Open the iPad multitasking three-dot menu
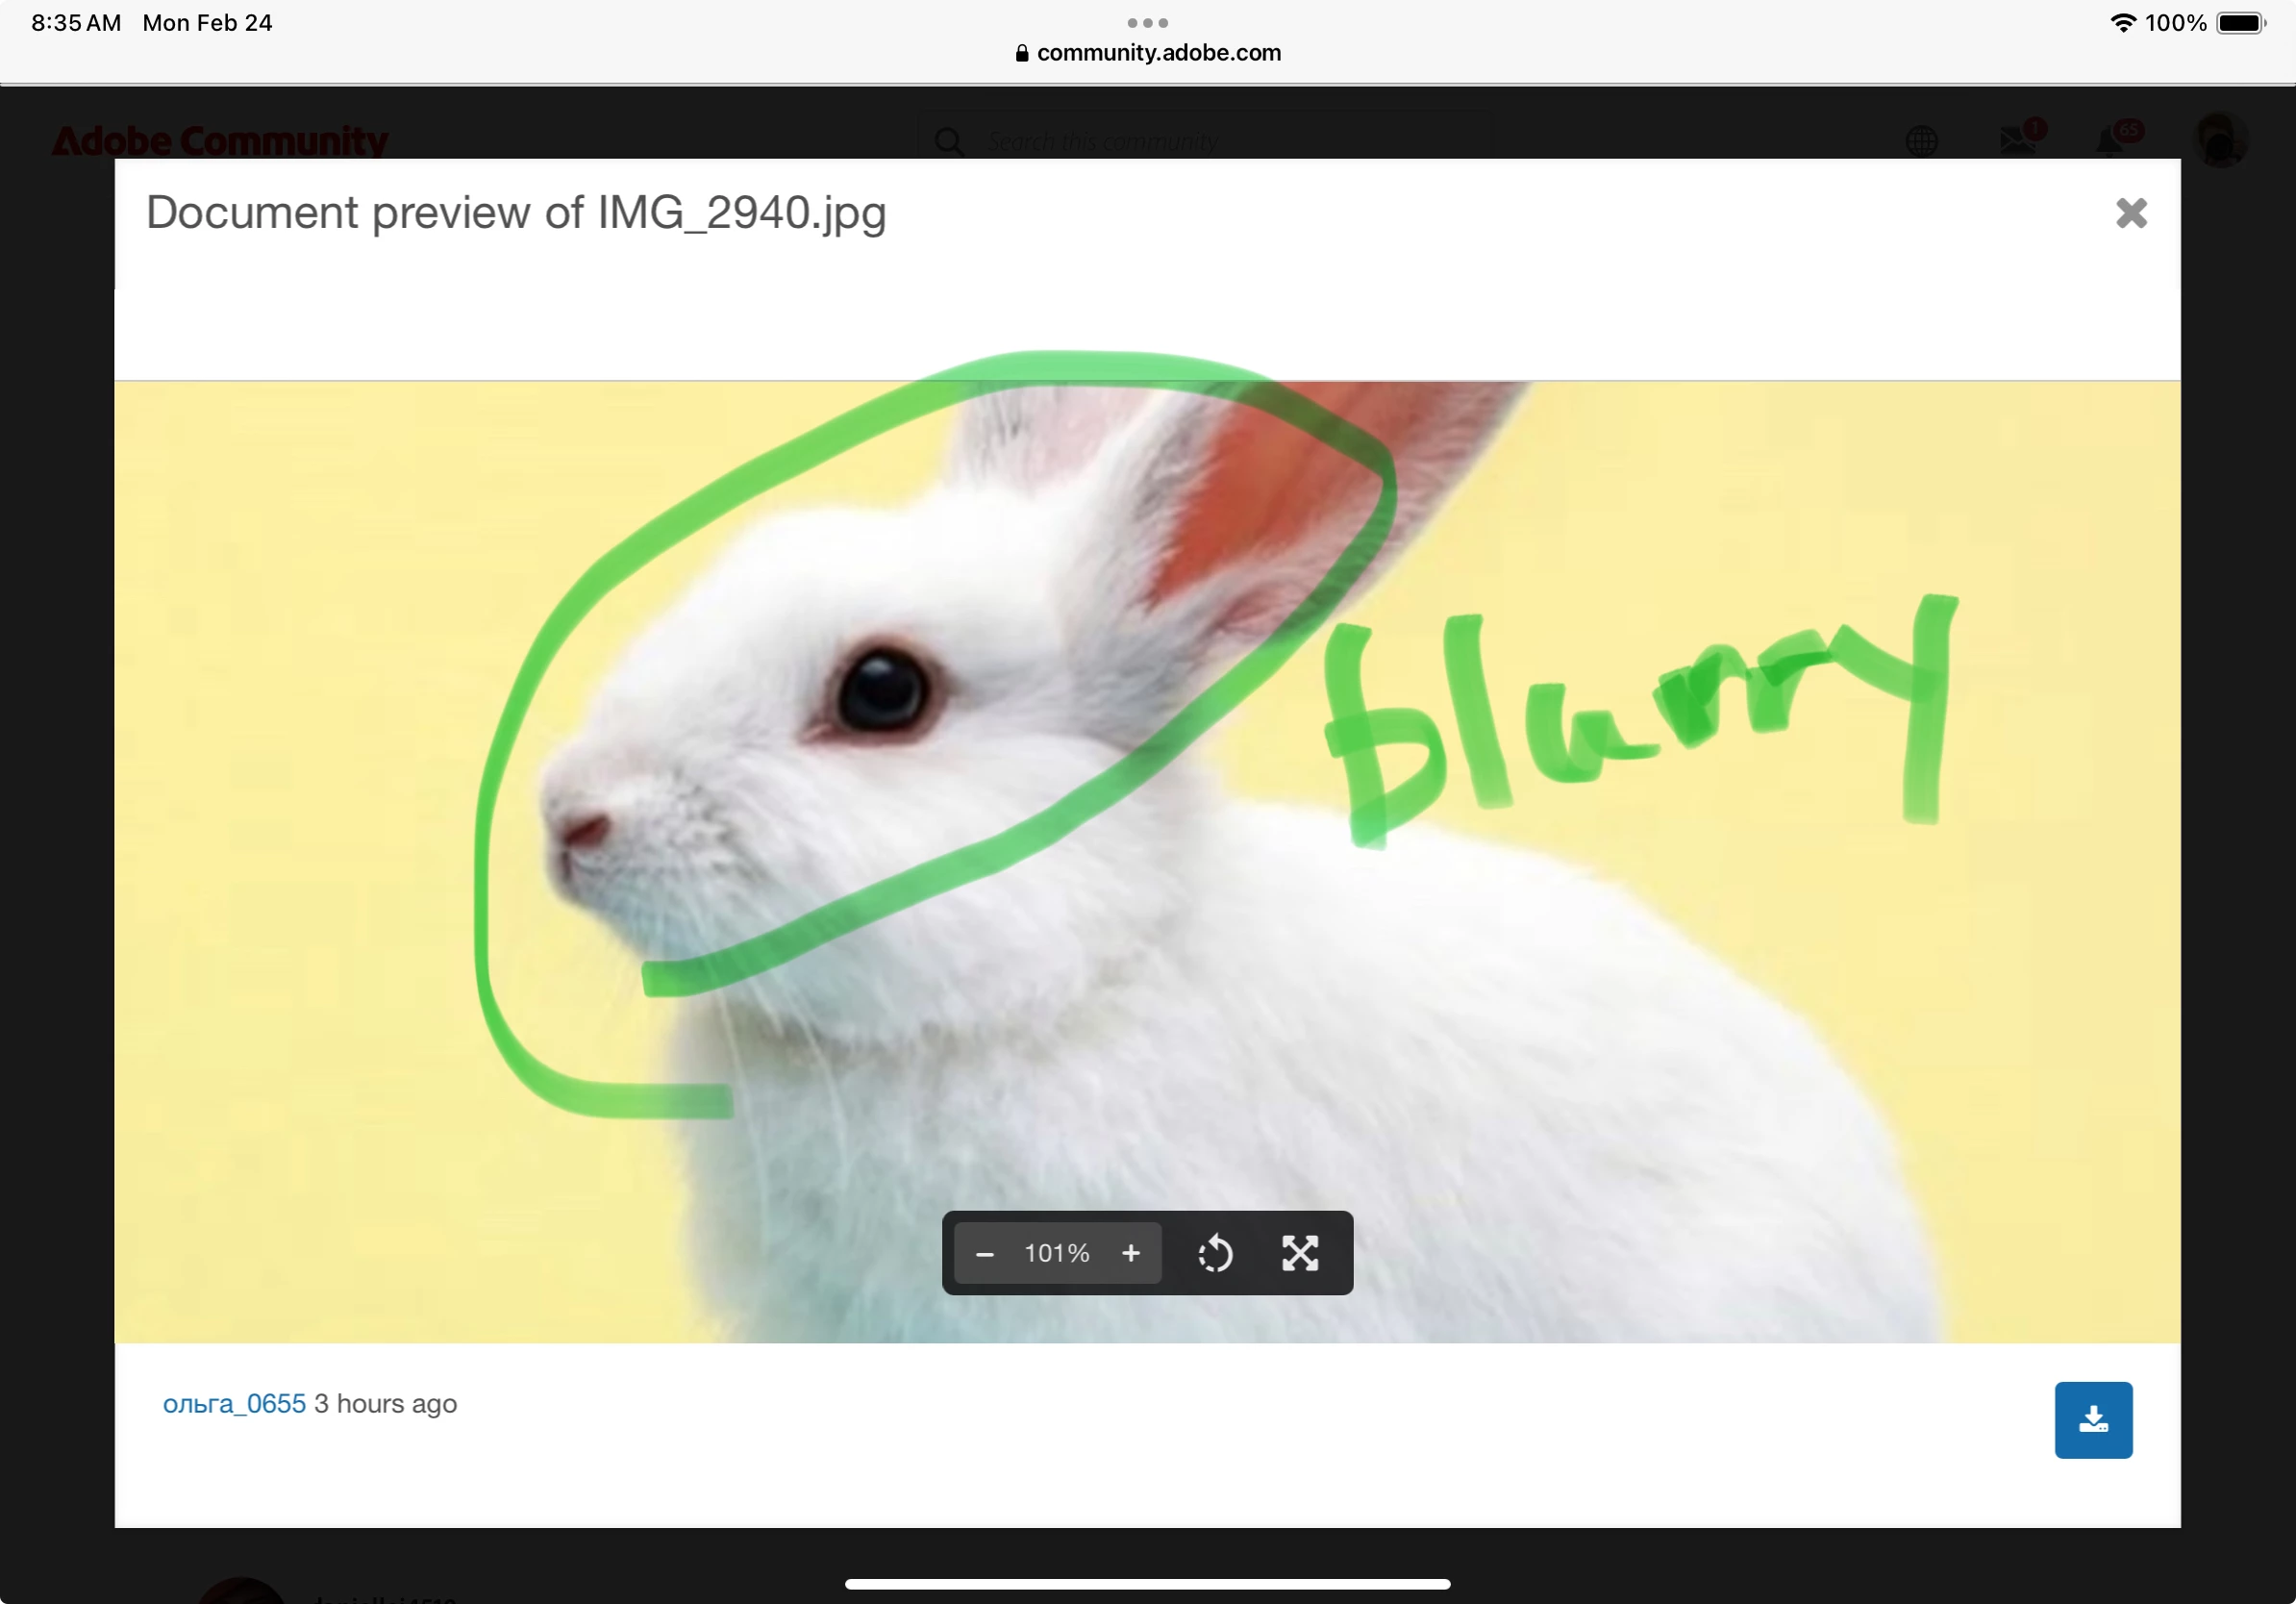2296x1604 pixels. tap(1147, 23)
